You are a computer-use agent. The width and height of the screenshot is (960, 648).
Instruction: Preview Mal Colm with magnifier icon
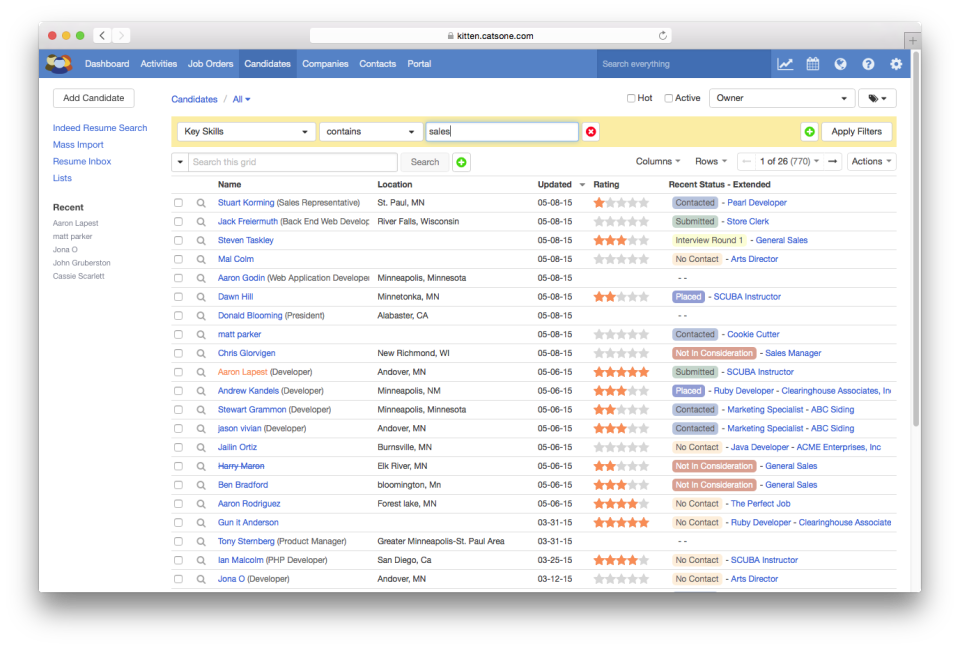pos(201,259)
